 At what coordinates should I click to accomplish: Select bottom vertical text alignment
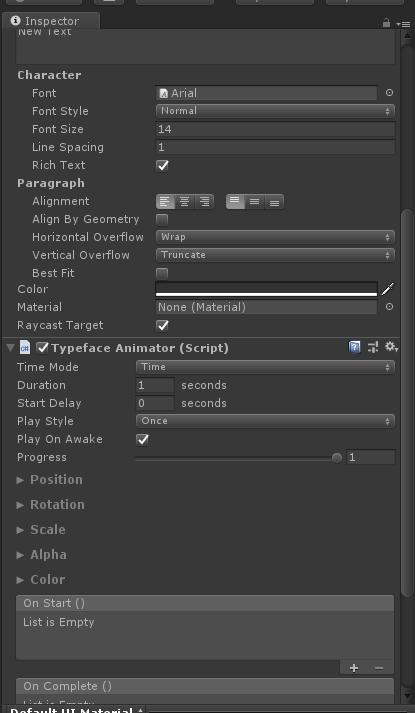click(274, 201)
